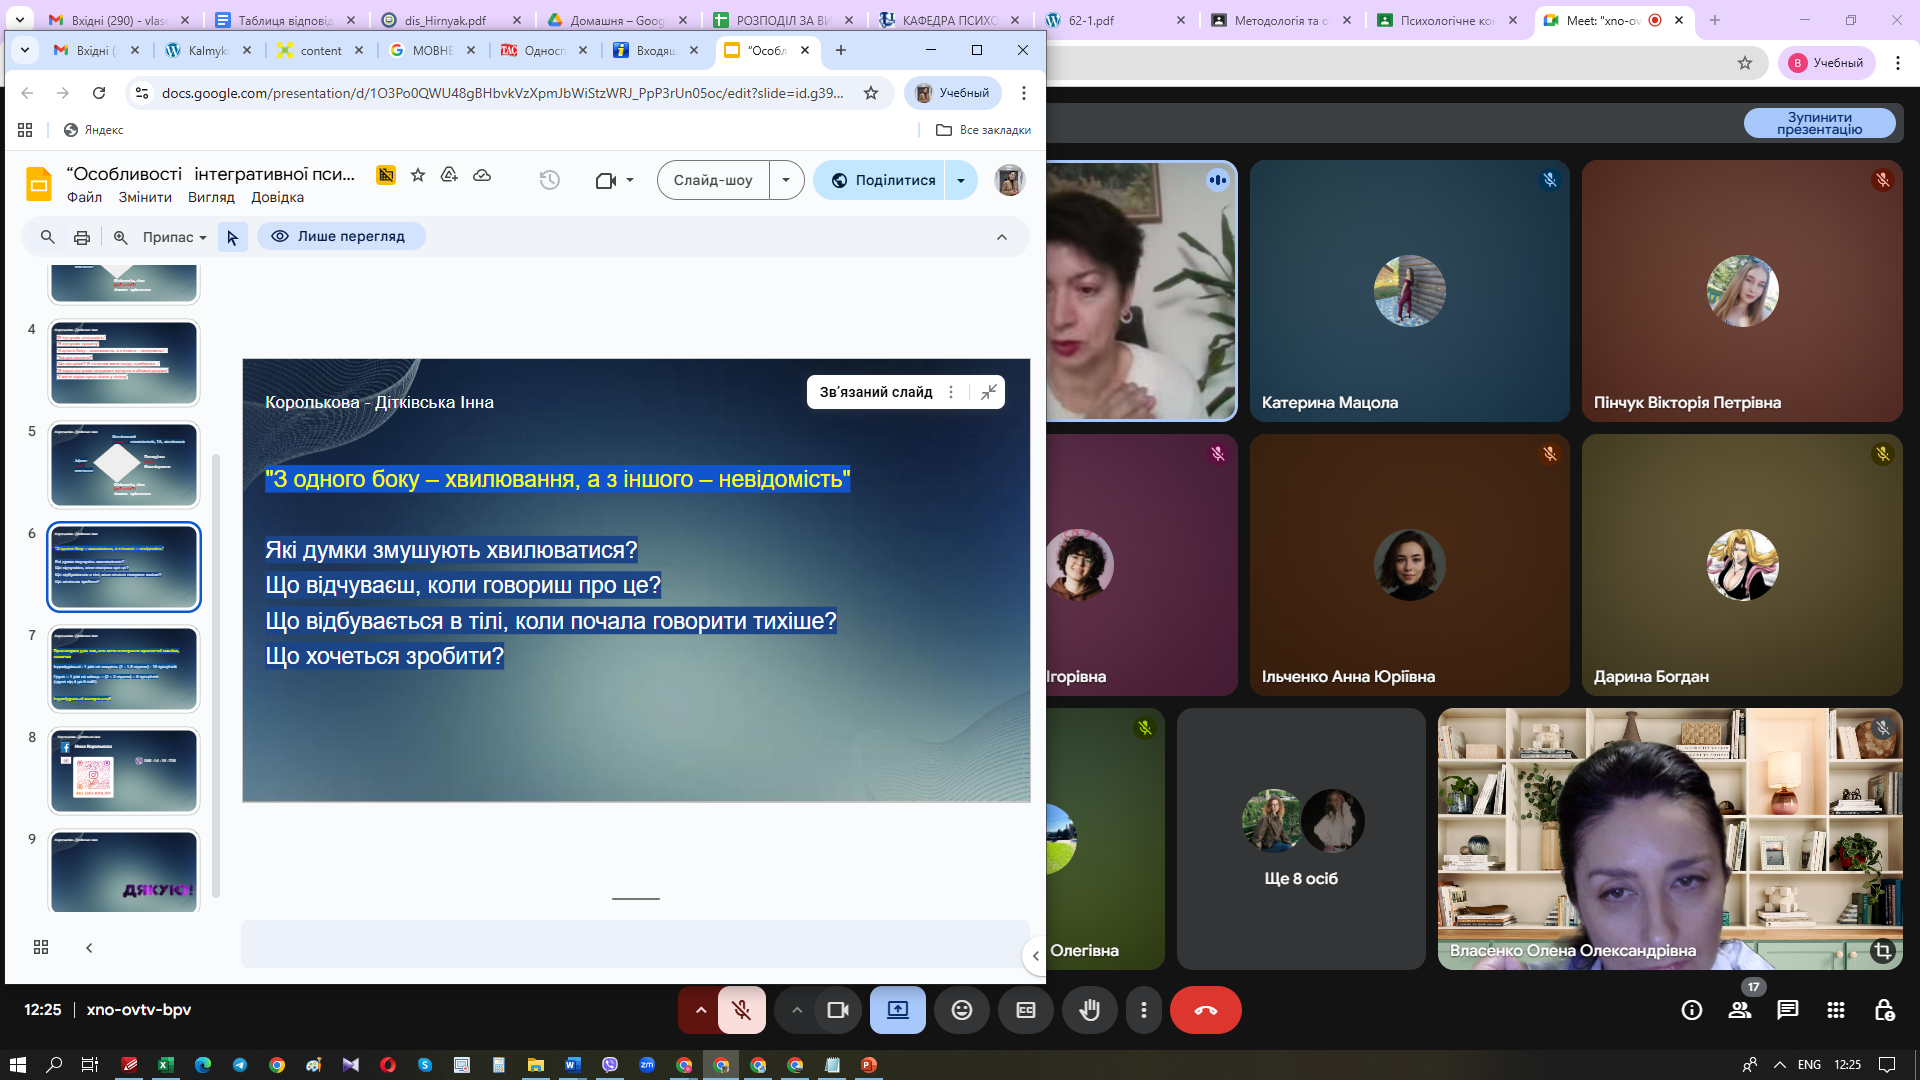
Task: Expand the Слайд-шоу dropdown arrow
Action: click(x=786, y=180)
